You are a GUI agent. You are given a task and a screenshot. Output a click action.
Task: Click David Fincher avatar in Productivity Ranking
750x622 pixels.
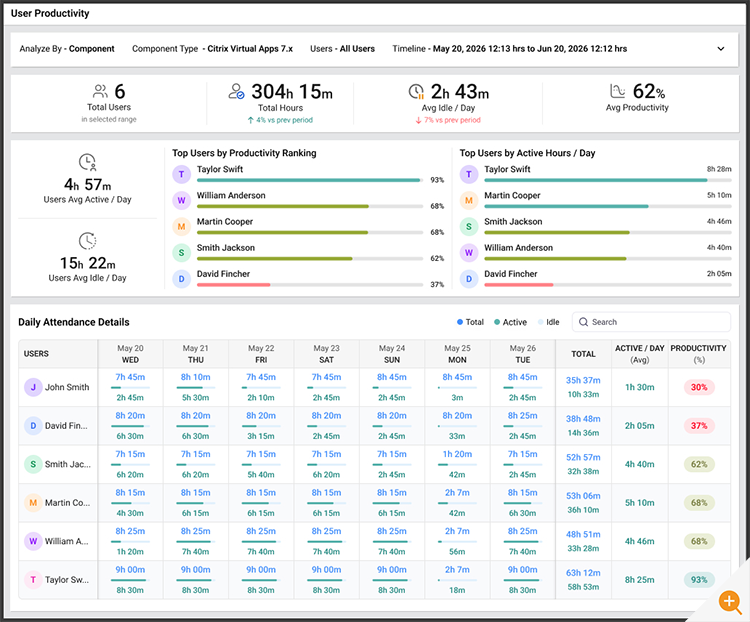tap(181, 279)
